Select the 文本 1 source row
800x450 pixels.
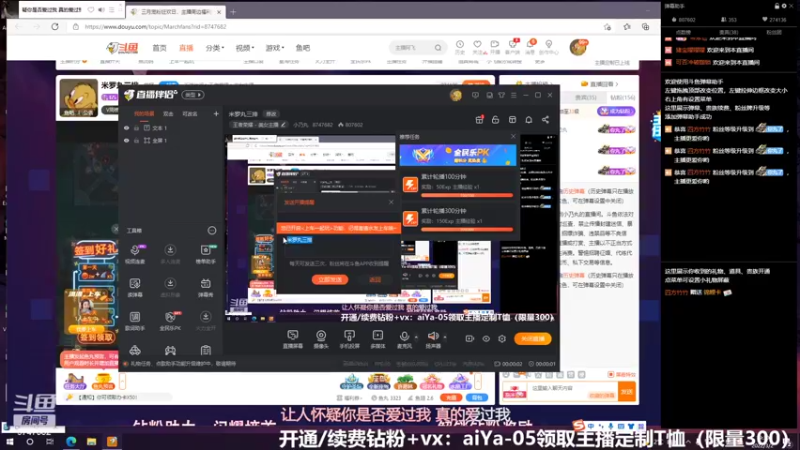[x=171, y=128]
